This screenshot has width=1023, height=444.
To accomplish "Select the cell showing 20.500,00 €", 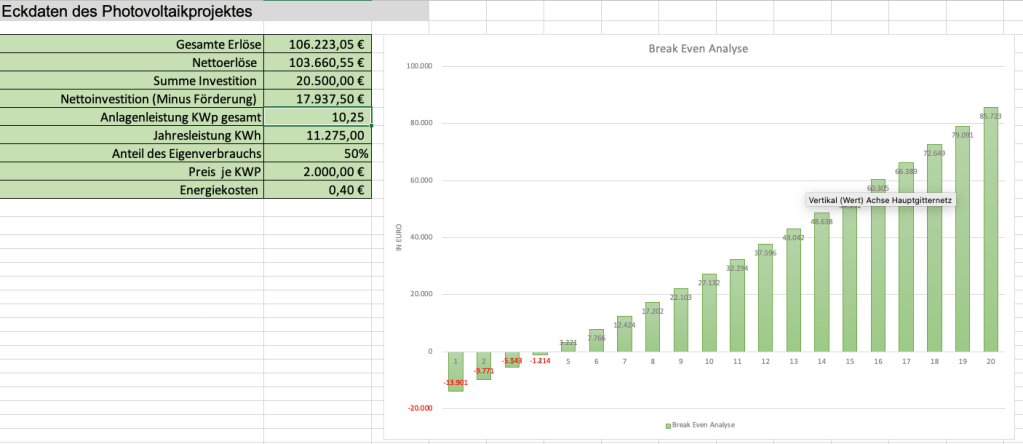I will coord(318,80).
